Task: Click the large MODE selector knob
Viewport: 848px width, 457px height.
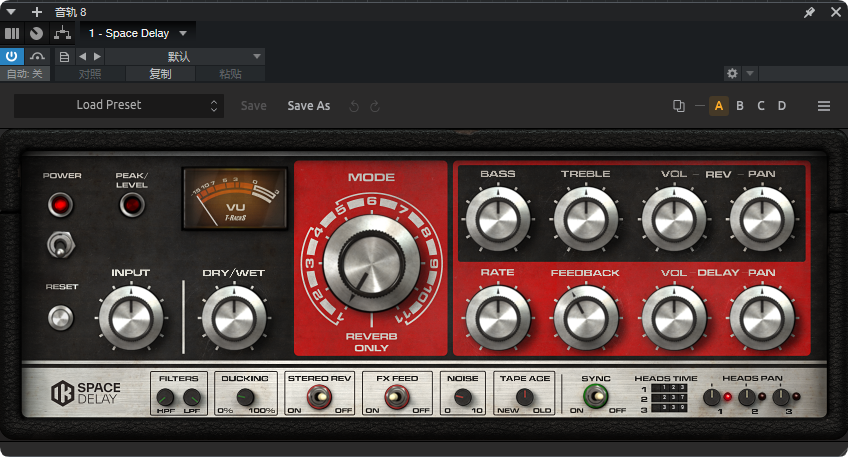Action: click(371, 264)
